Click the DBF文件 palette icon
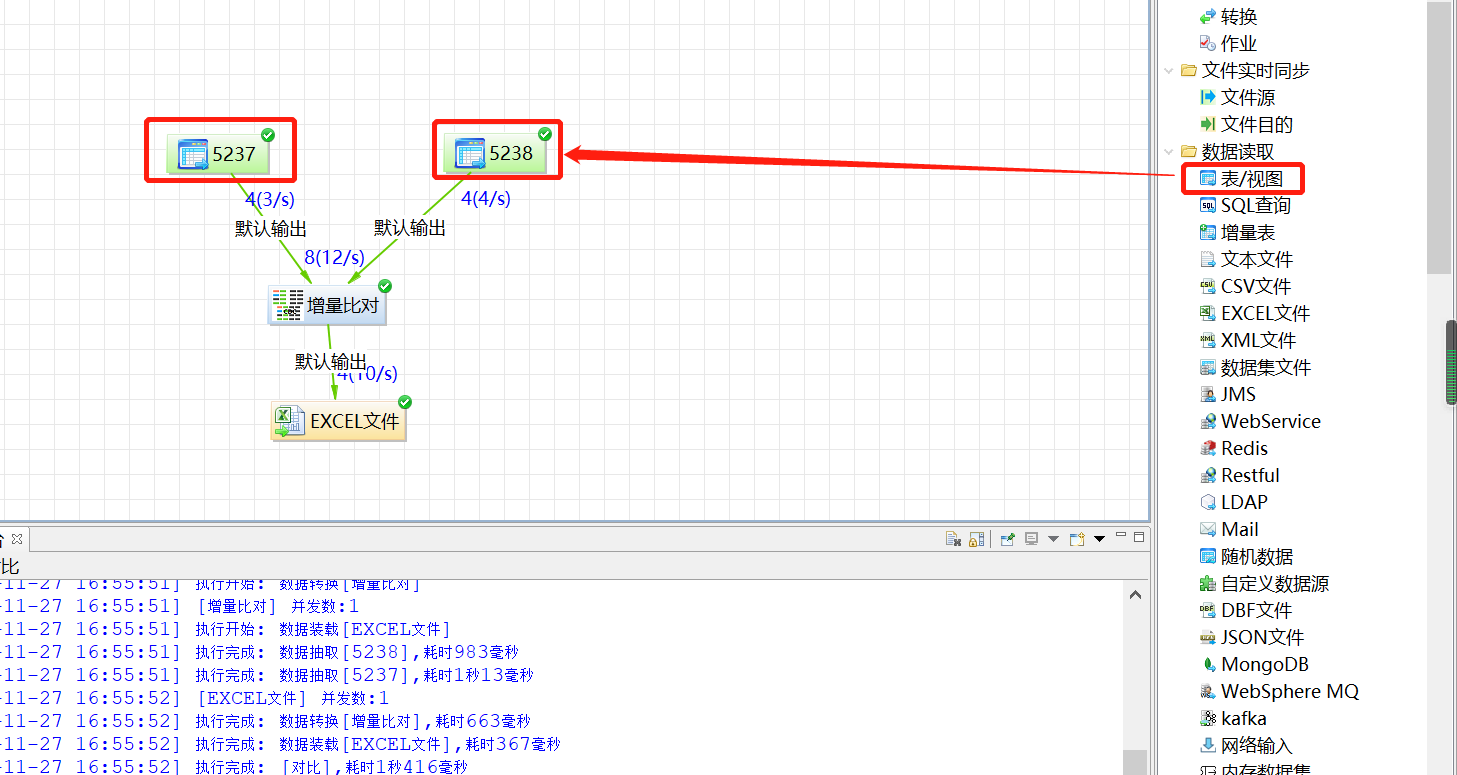Viewport: 1457px width, 775px height. pyautogui.click(x=1208, y=611)
